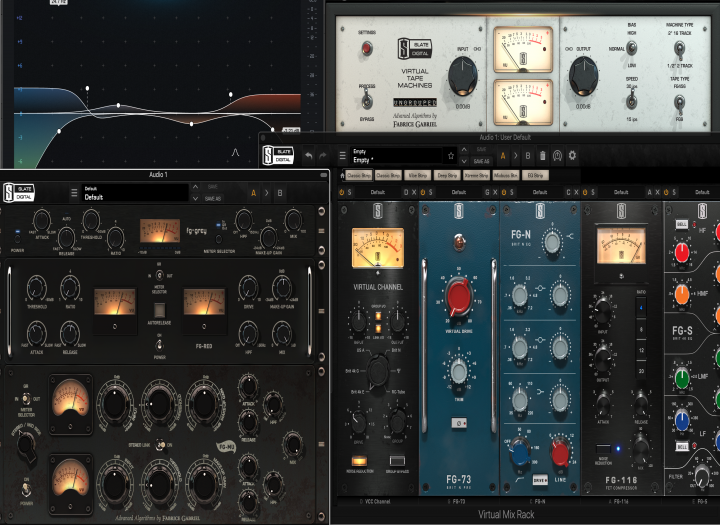The height and width of the screenshot is (525, 720).
Task: Undo last change in Virtual Mix Rack
Action: click(309, 156)
